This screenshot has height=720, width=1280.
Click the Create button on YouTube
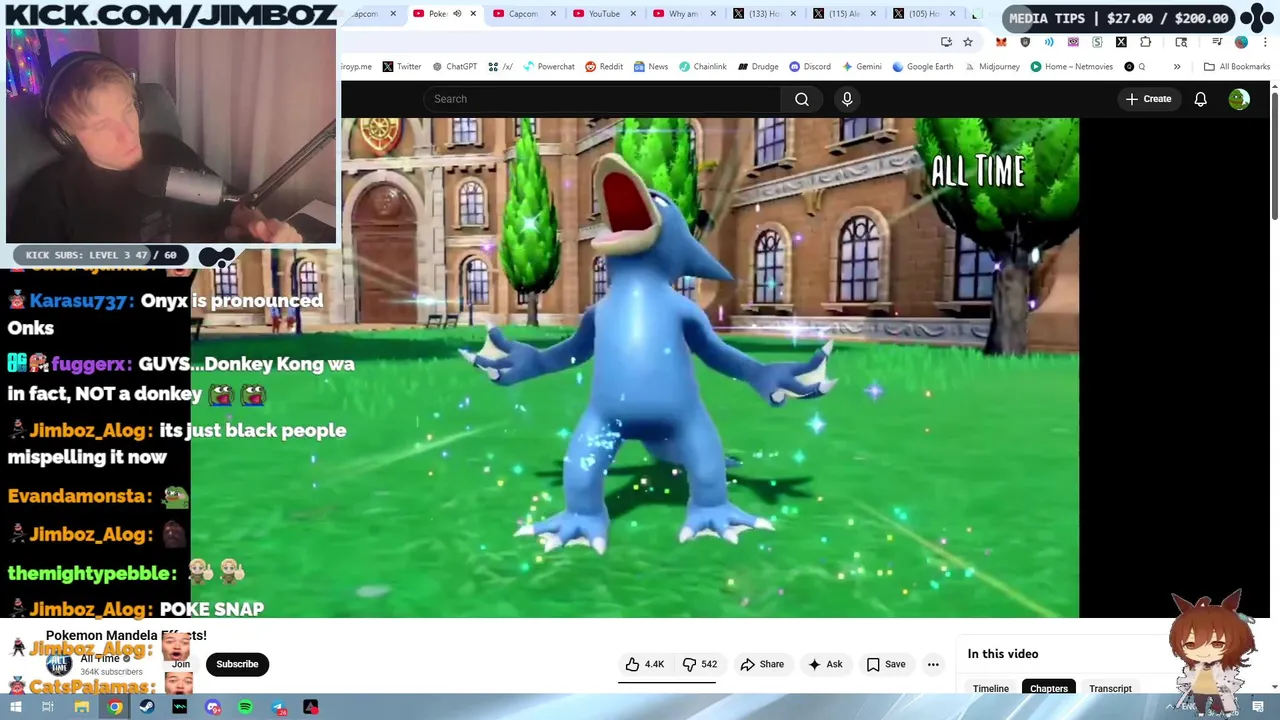click(x=1148, y=99)
